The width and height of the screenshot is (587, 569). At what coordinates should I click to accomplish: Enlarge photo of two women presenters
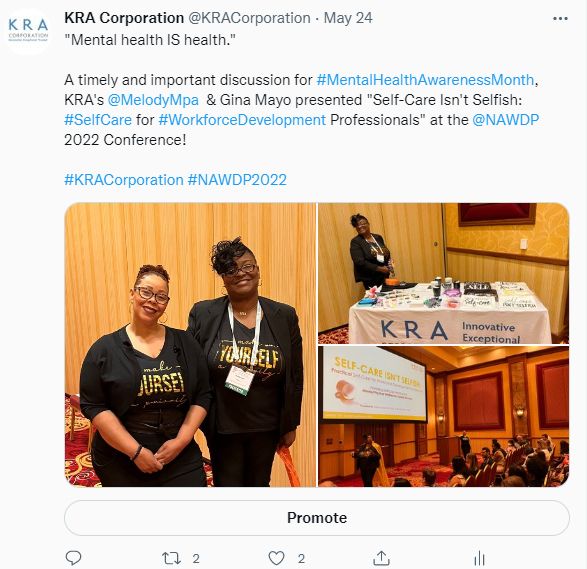[x=190, y=345]
